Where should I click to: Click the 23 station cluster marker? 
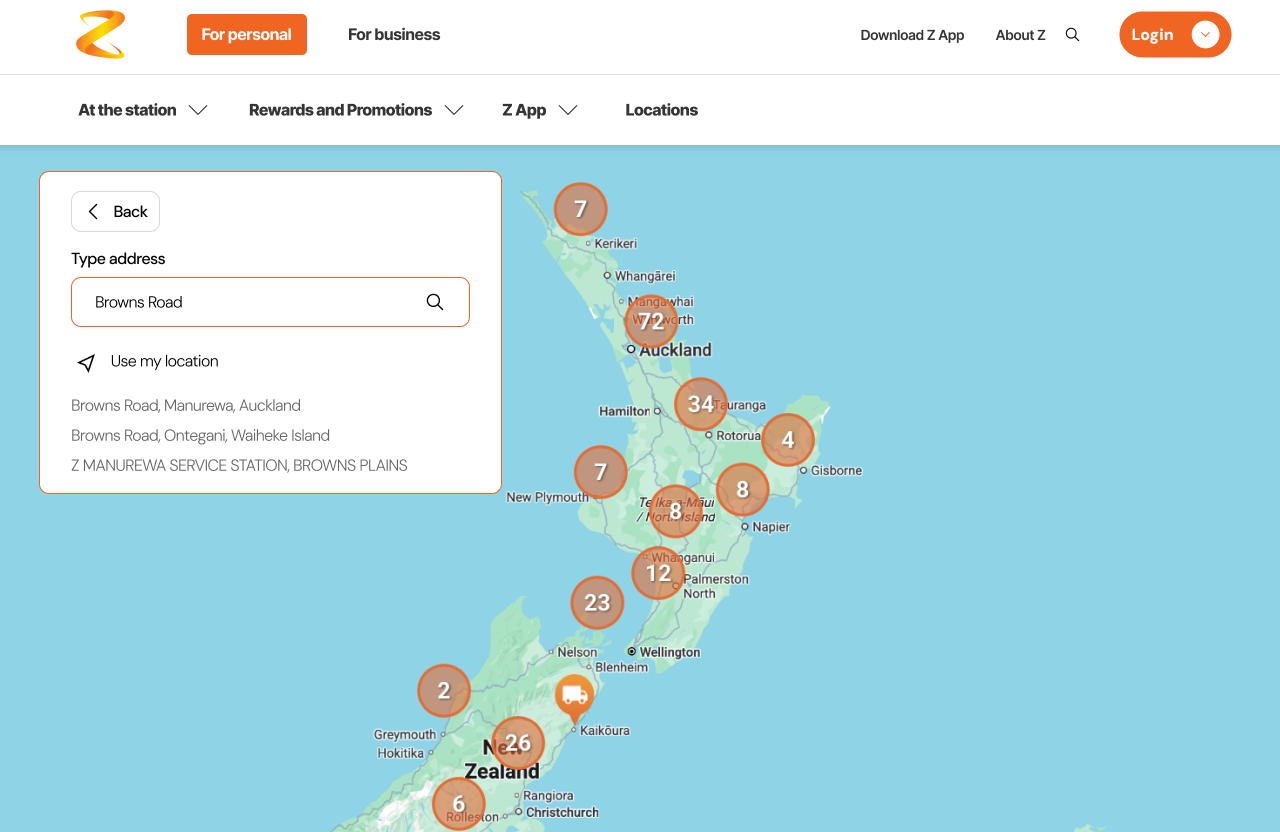pos(597,603)
